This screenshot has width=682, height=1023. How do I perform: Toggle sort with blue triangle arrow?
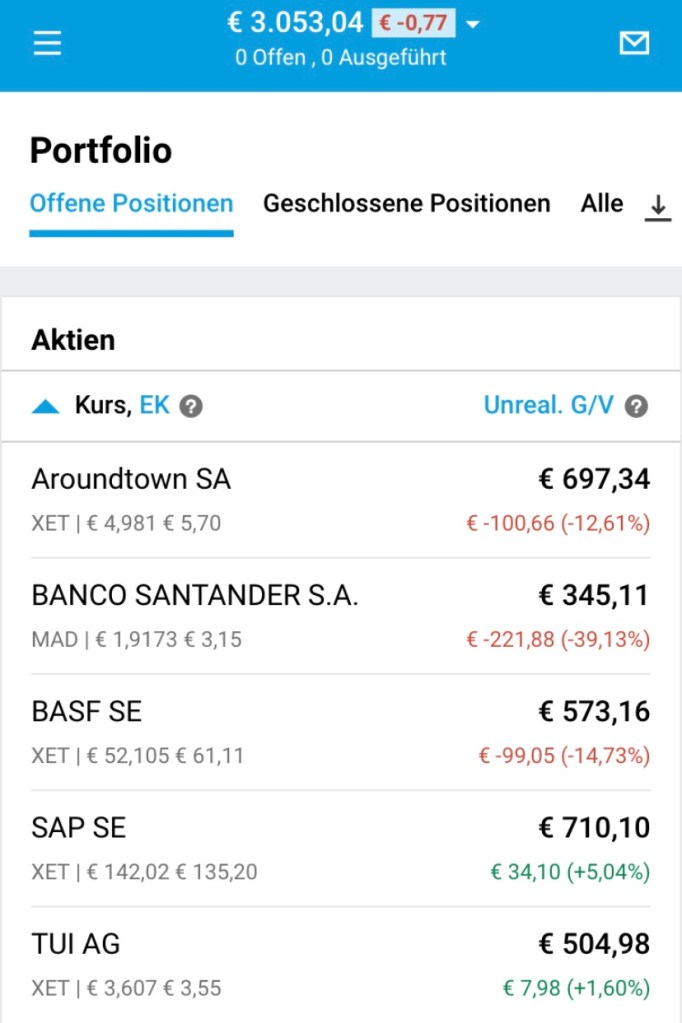[46, 406]
